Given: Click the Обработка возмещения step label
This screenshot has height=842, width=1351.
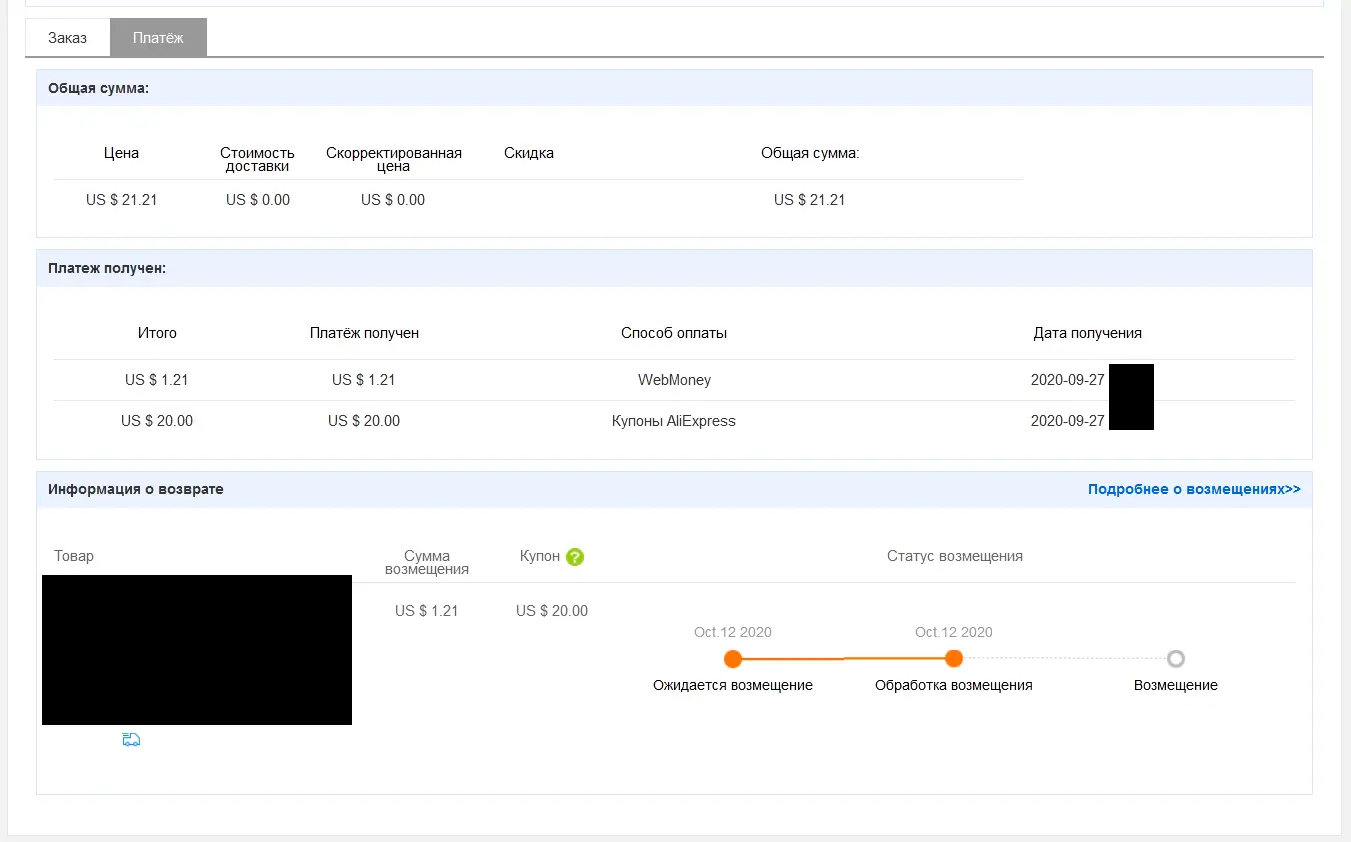Looking at the screenshot, I should [954, 686].
